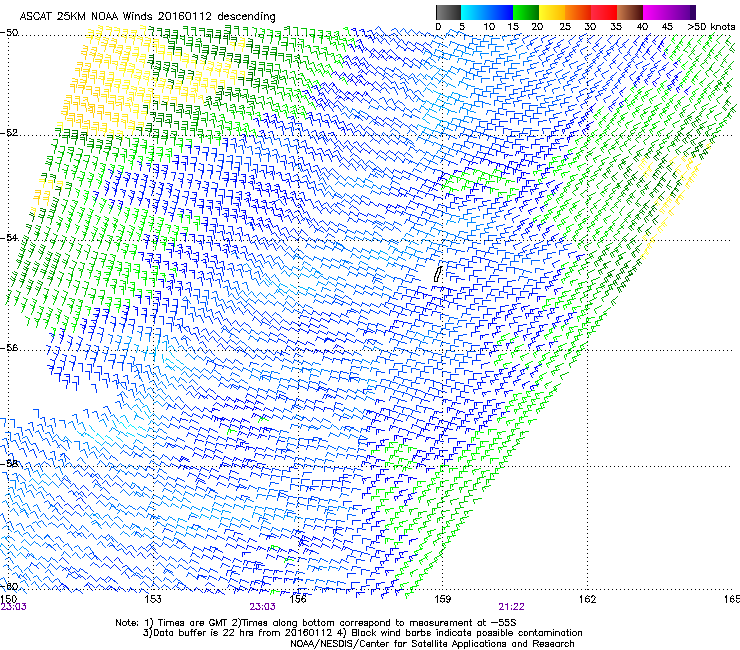Click the '40' label under the color bar
The height and width of the screenshot is (650, 740).
point(642,26)
